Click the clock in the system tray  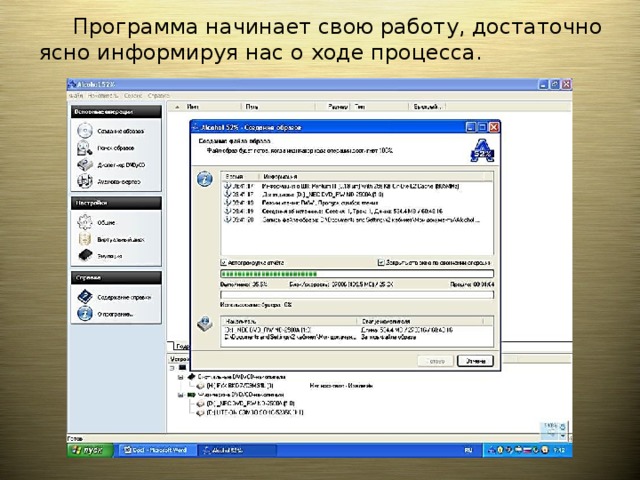click(559, 450)
